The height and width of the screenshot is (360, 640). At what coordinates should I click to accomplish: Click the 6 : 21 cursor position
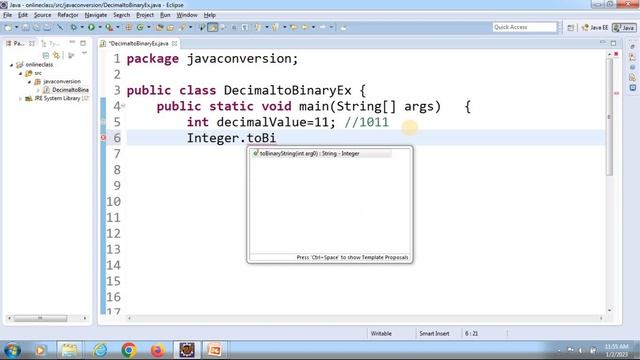pyautogui.click(x=471, y=333)
